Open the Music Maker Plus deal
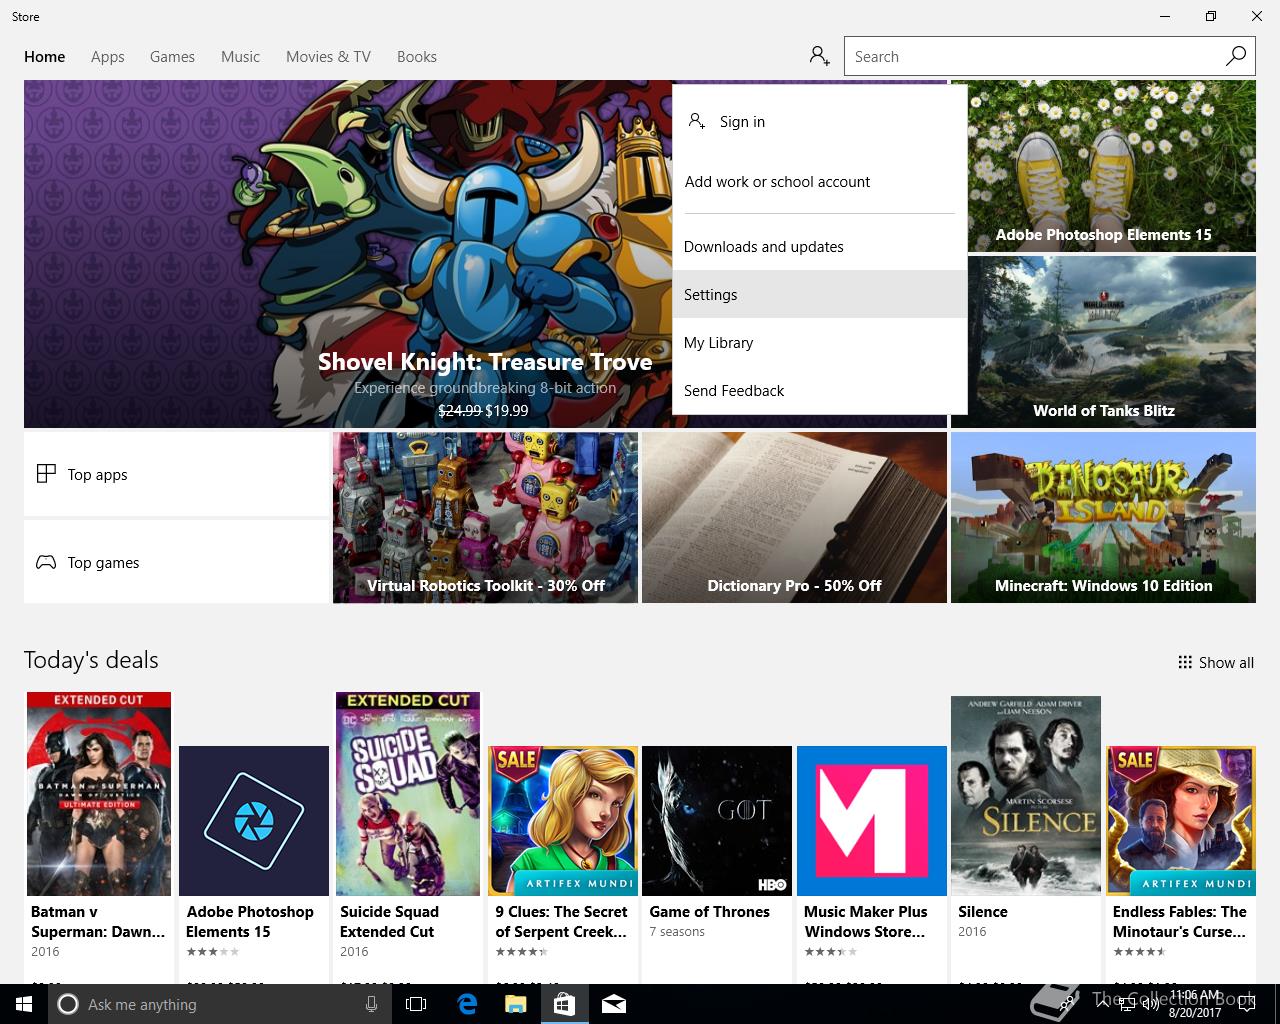1280x1024 pixels. pyautogui.click(x=872, y=821)
